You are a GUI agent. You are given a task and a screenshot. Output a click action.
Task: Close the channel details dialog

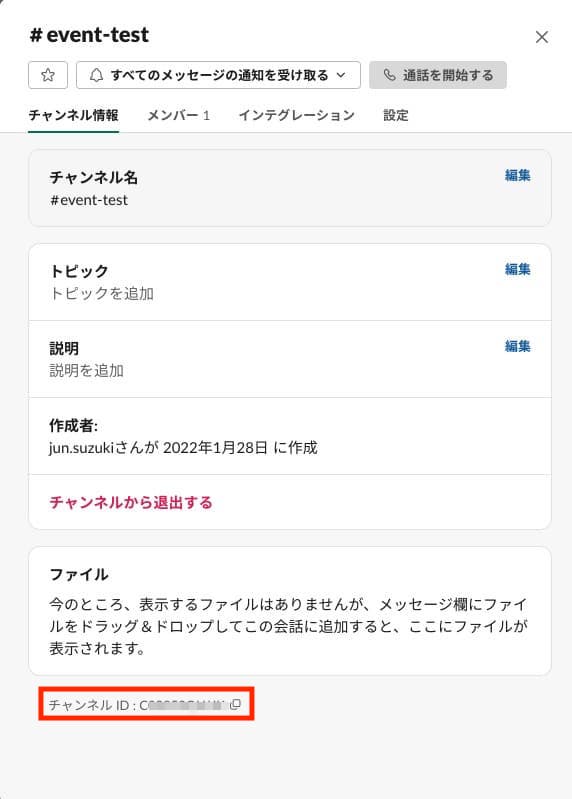(542, 37)
